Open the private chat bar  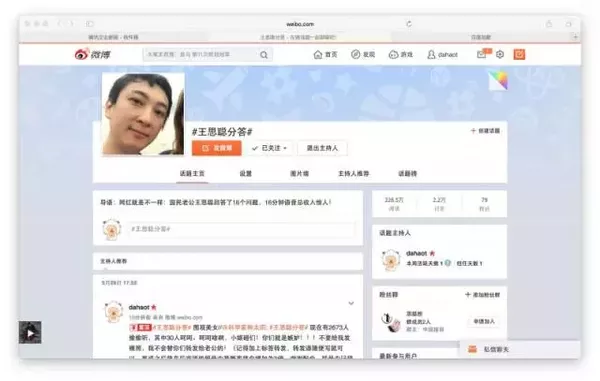[520, 349]
